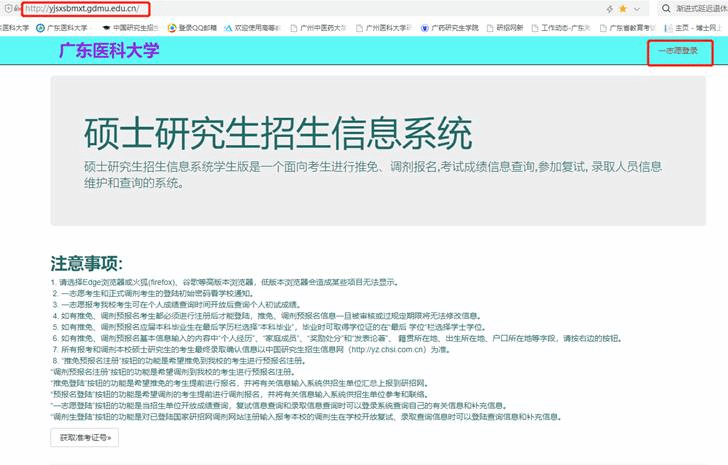Click the browser search box
This screenshot has width=728, height=465.
coord(697,9)
